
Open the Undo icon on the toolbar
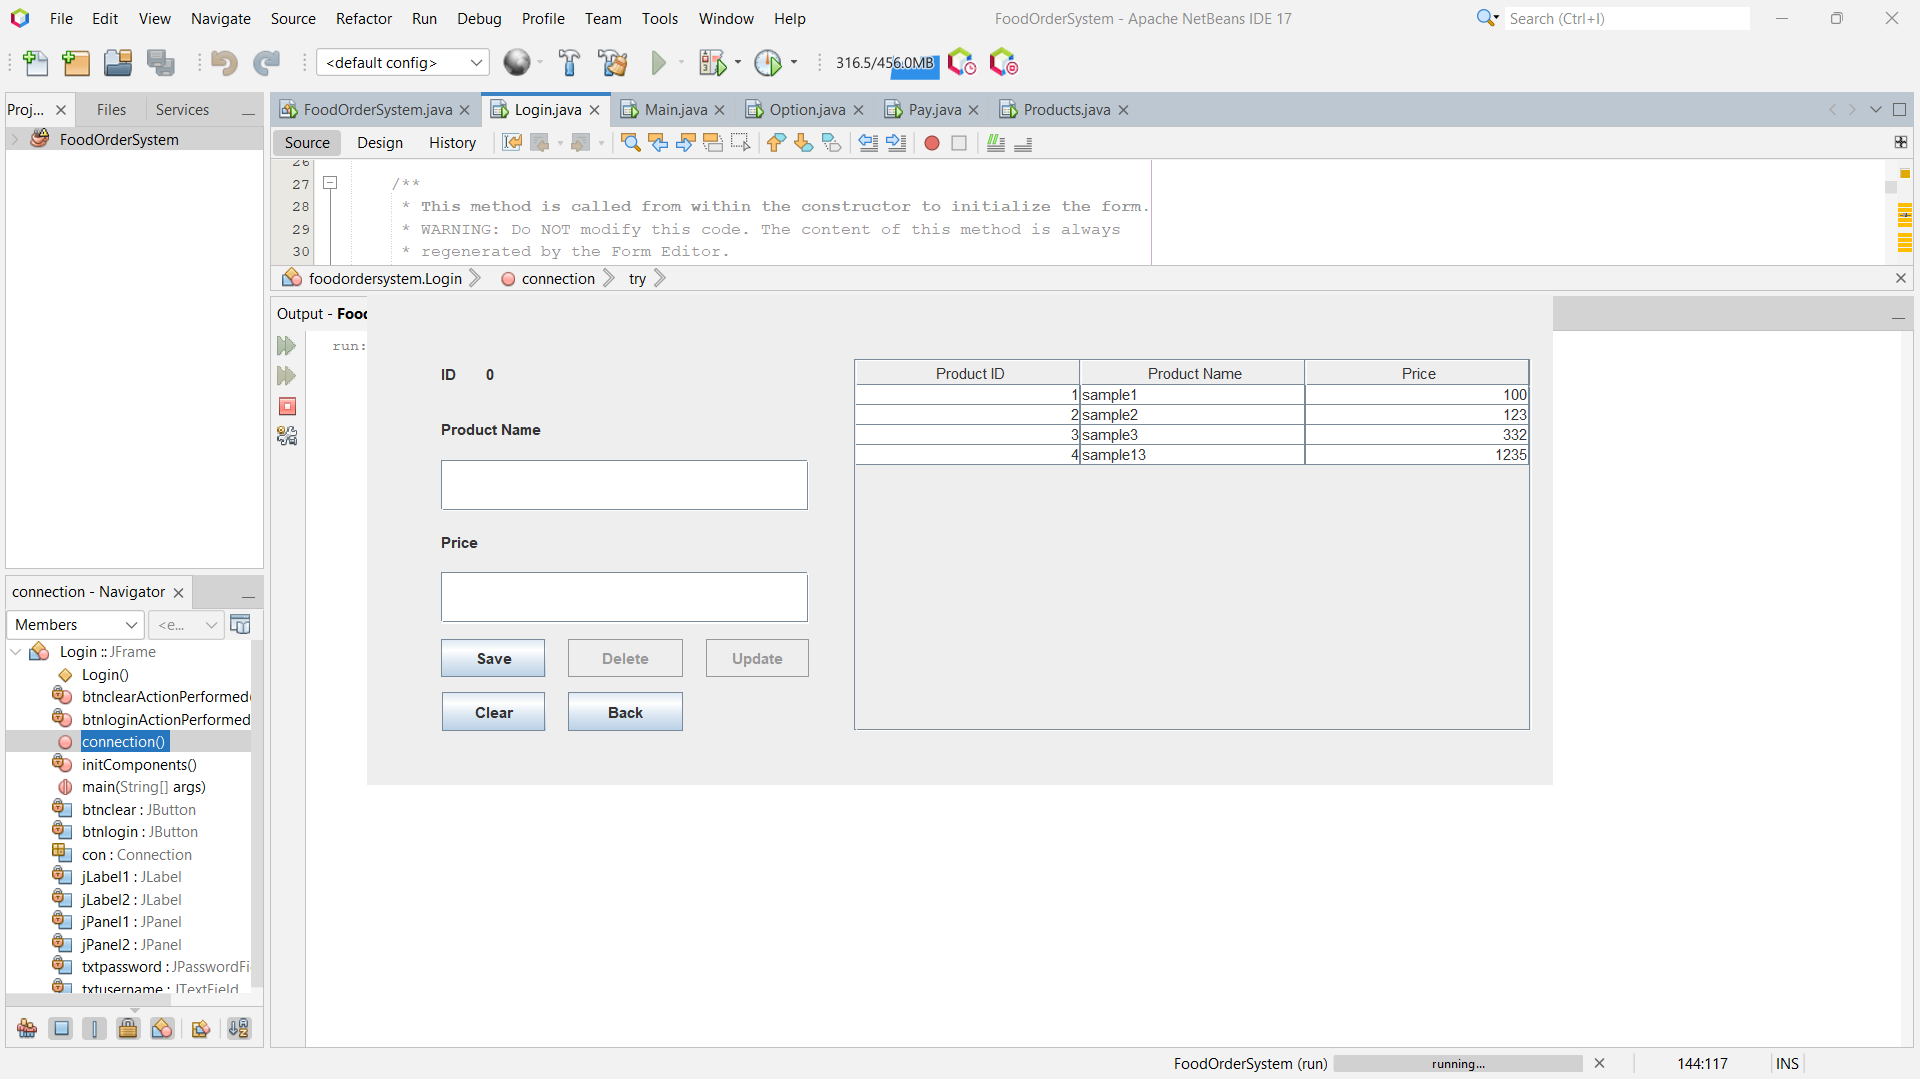click(224, 62)
